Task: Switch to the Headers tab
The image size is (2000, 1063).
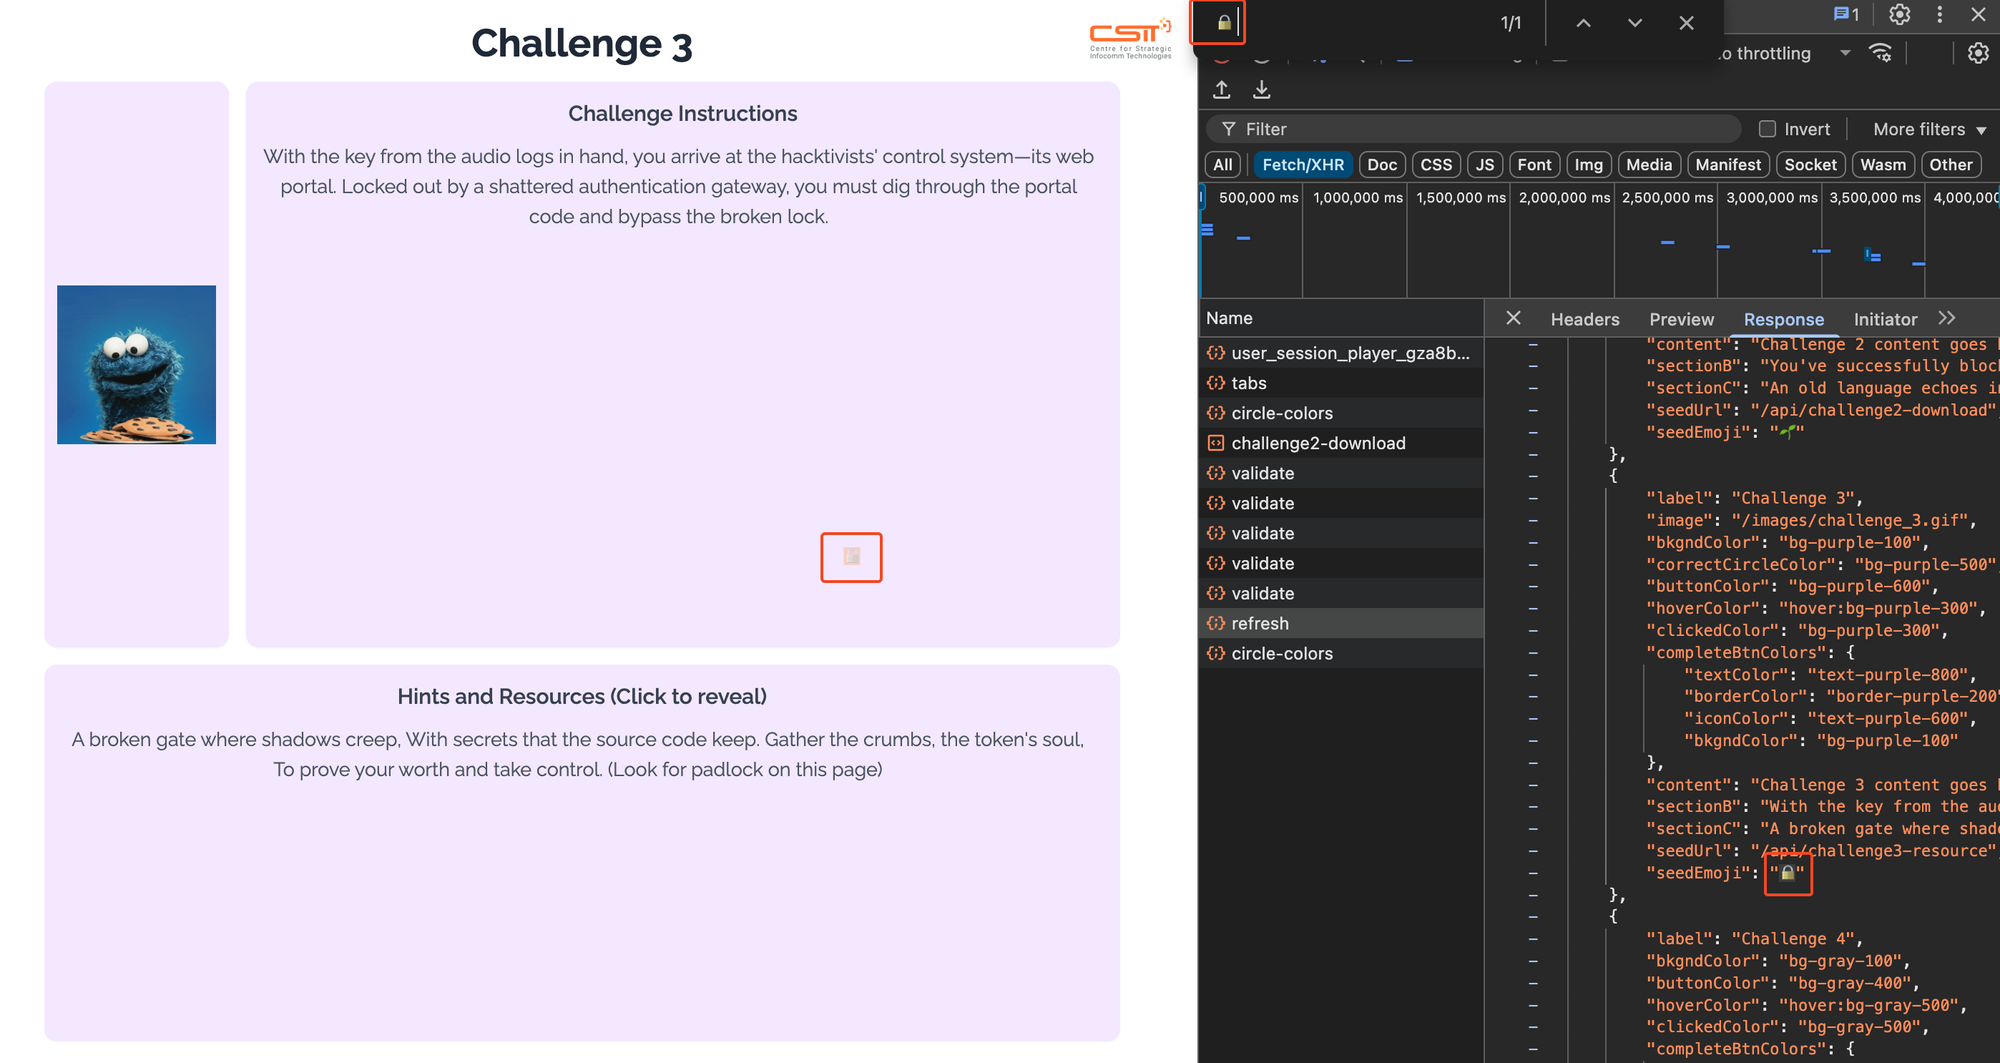Action: point(1585,319)
